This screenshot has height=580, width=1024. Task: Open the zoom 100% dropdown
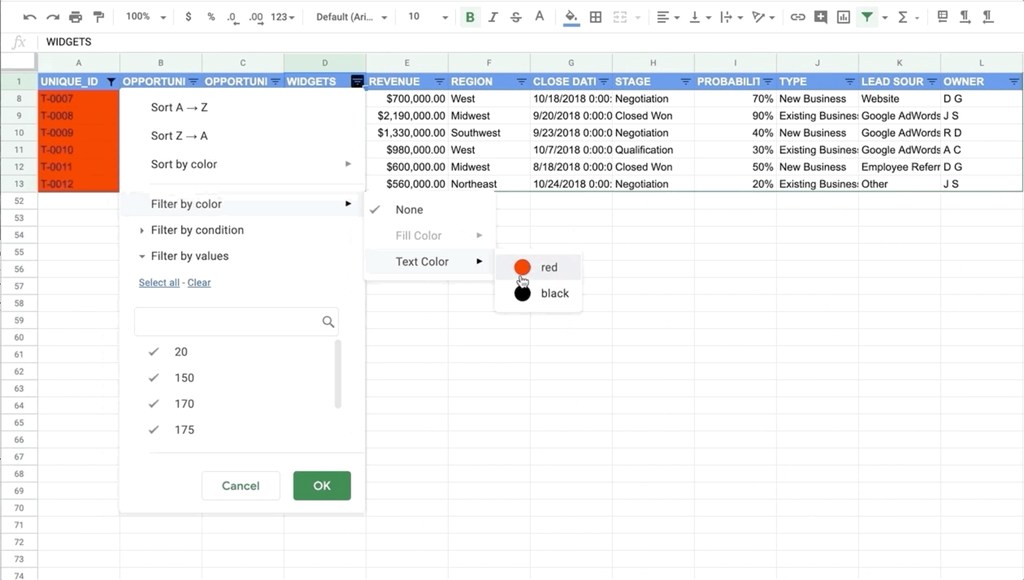pyautogui.click(x=146, y=17)
